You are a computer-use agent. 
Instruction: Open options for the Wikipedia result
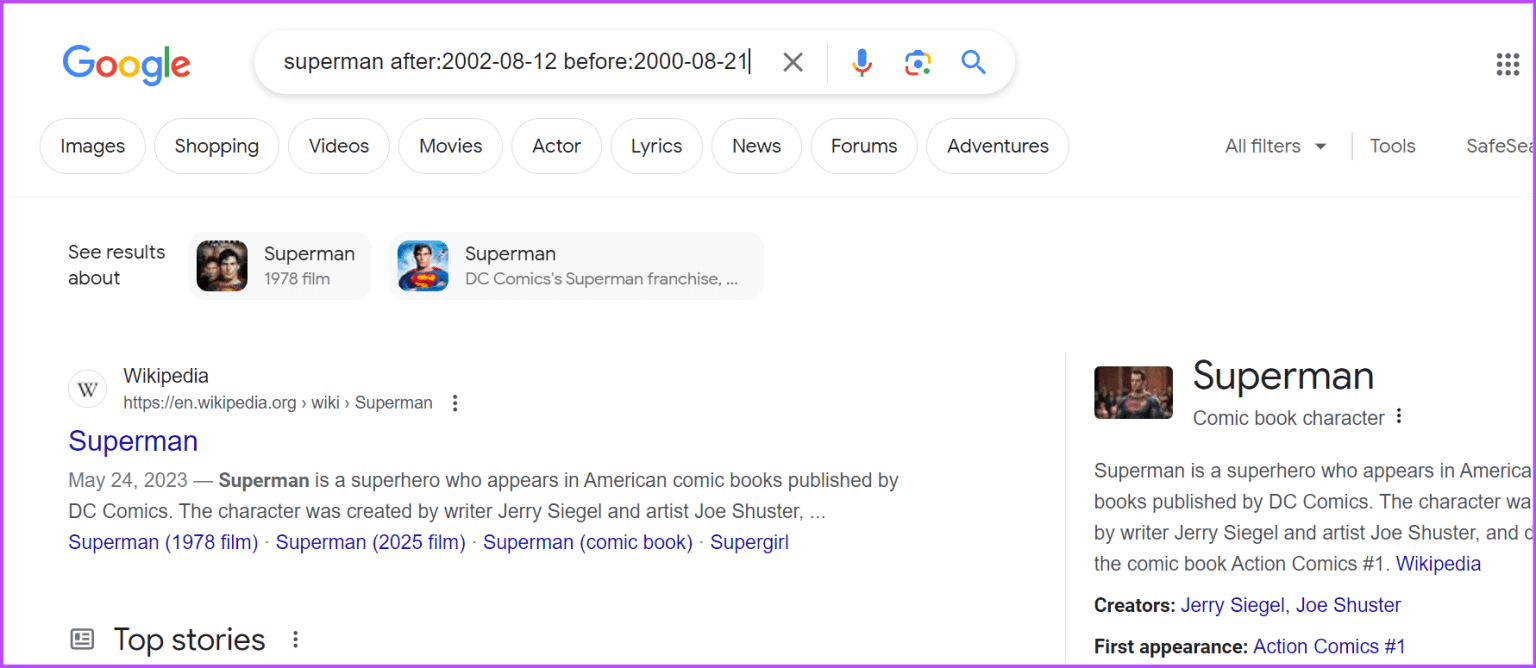(455, 402)
